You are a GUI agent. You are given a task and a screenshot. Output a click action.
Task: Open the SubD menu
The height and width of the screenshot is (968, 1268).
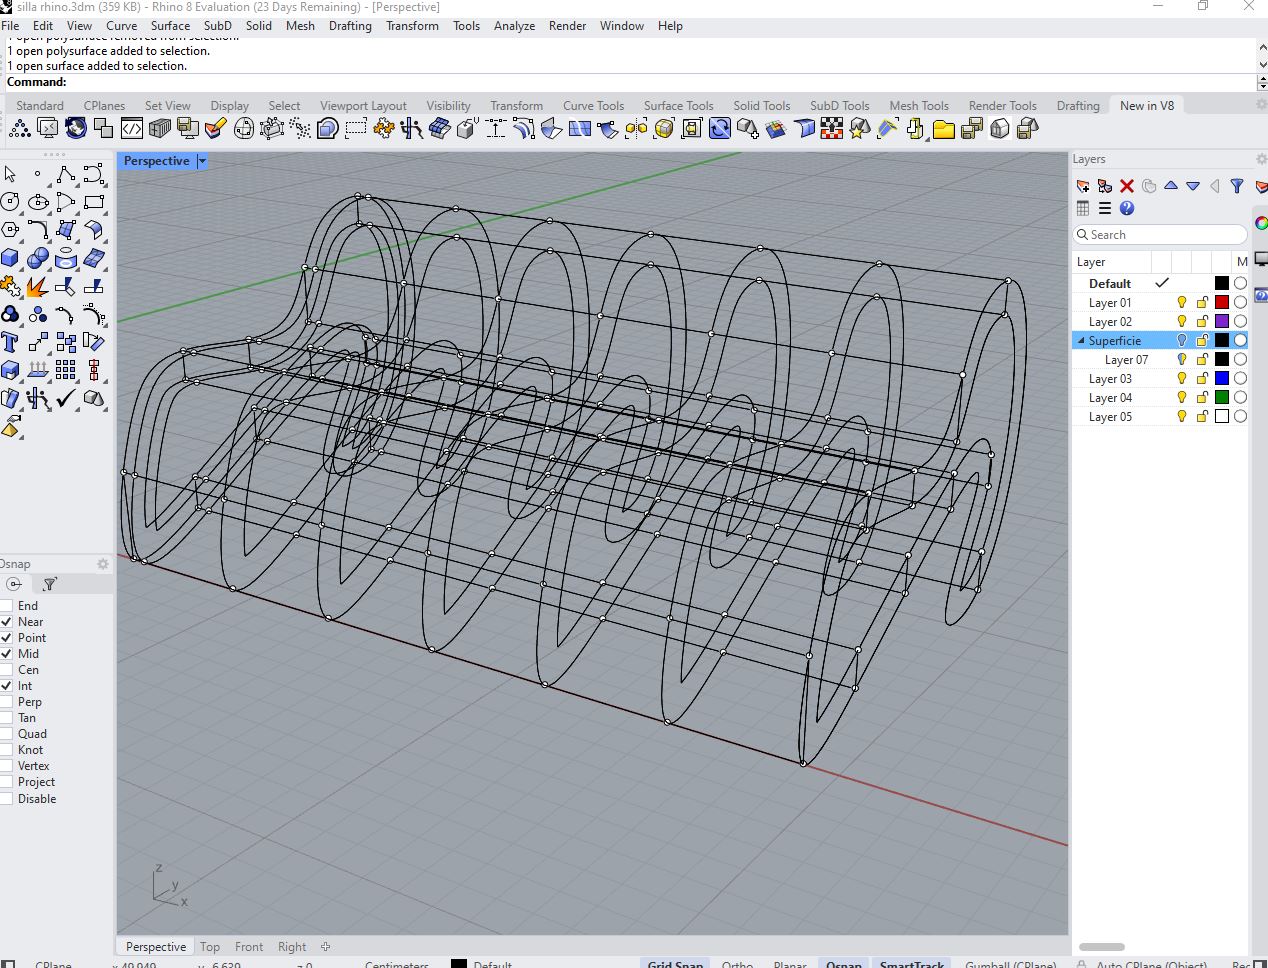(218, 26)
